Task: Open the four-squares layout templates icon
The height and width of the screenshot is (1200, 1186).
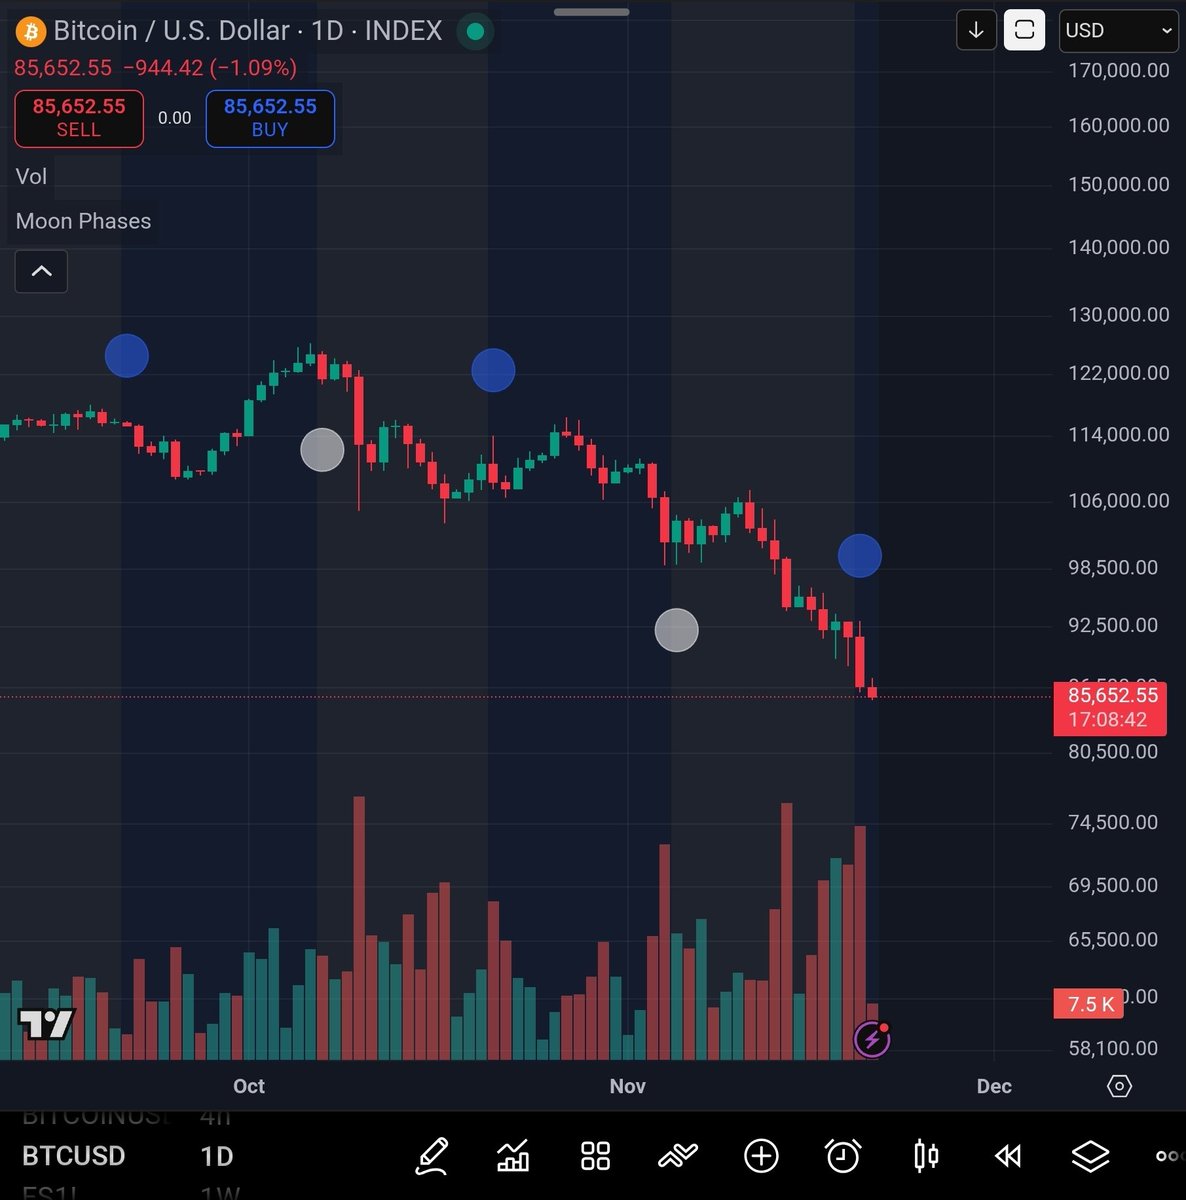Action: 595,1156
